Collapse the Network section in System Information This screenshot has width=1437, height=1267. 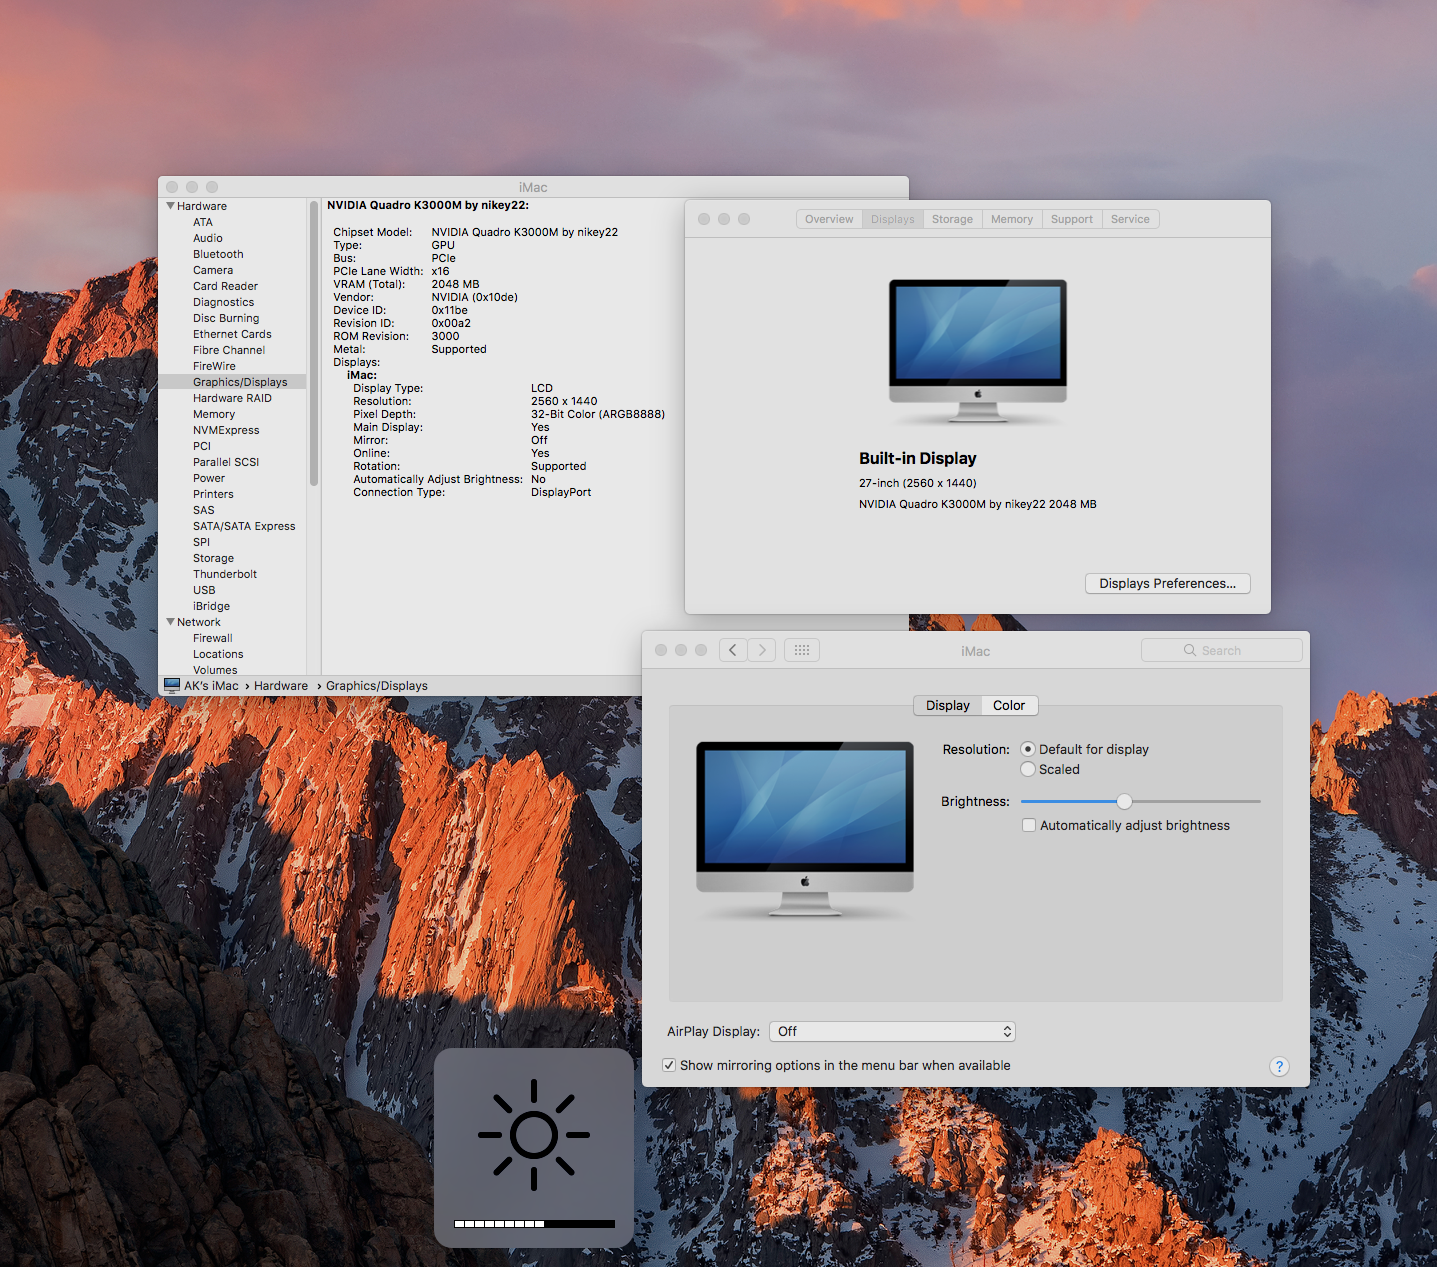coord(171,622)
